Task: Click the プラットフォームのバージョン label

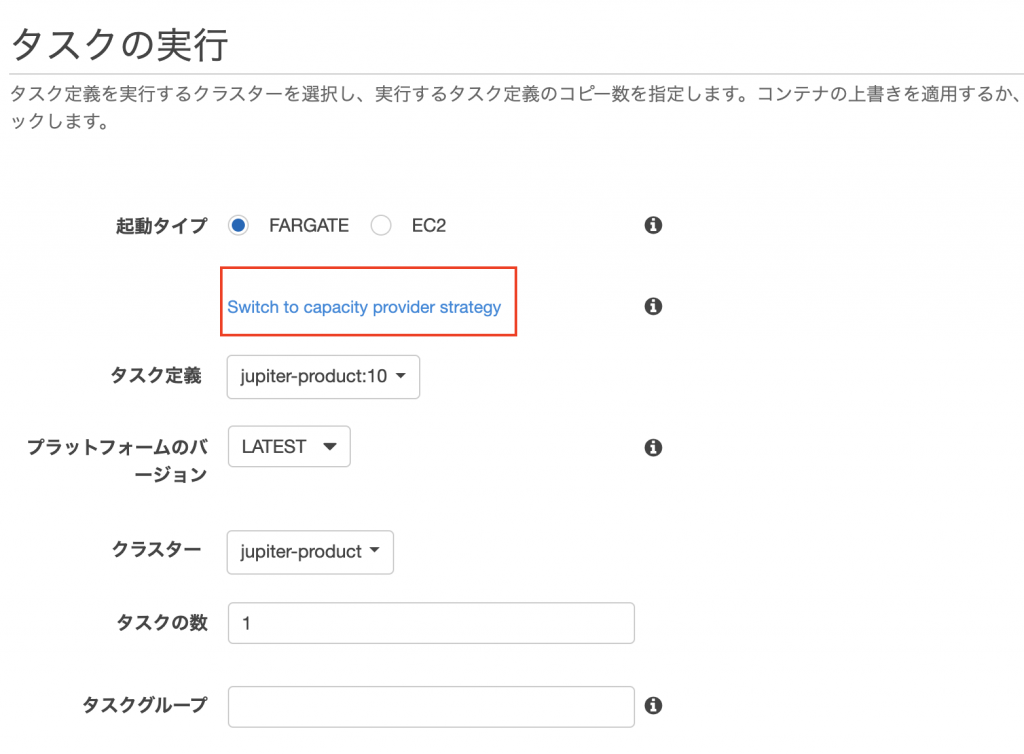Action: (118, 461)
